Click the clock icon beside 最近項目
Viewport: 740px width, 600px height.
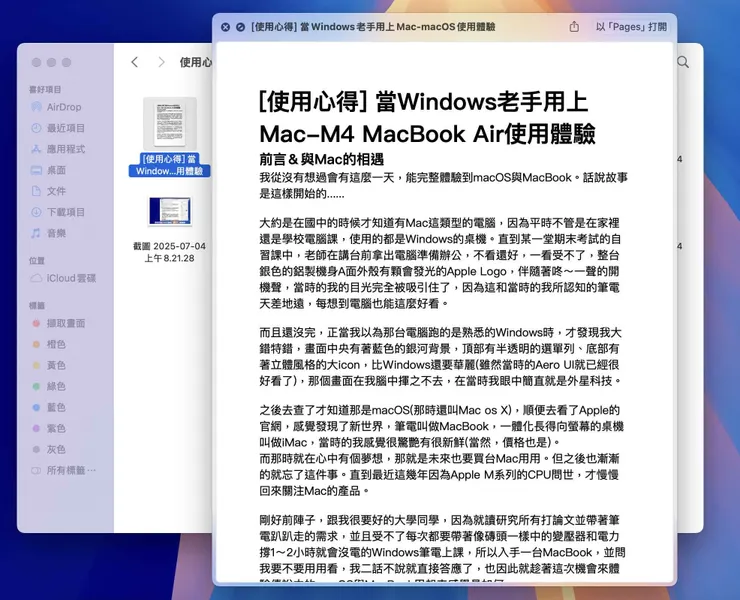tap(36, 128)
